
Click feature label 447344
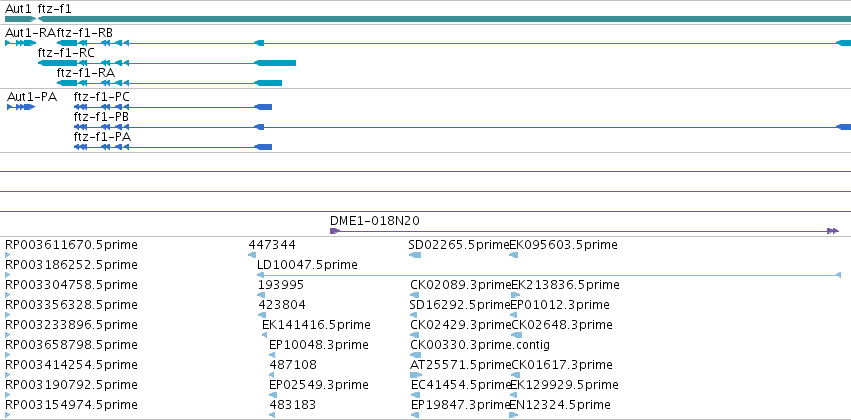pyautogui.click(x=272, y=245)
